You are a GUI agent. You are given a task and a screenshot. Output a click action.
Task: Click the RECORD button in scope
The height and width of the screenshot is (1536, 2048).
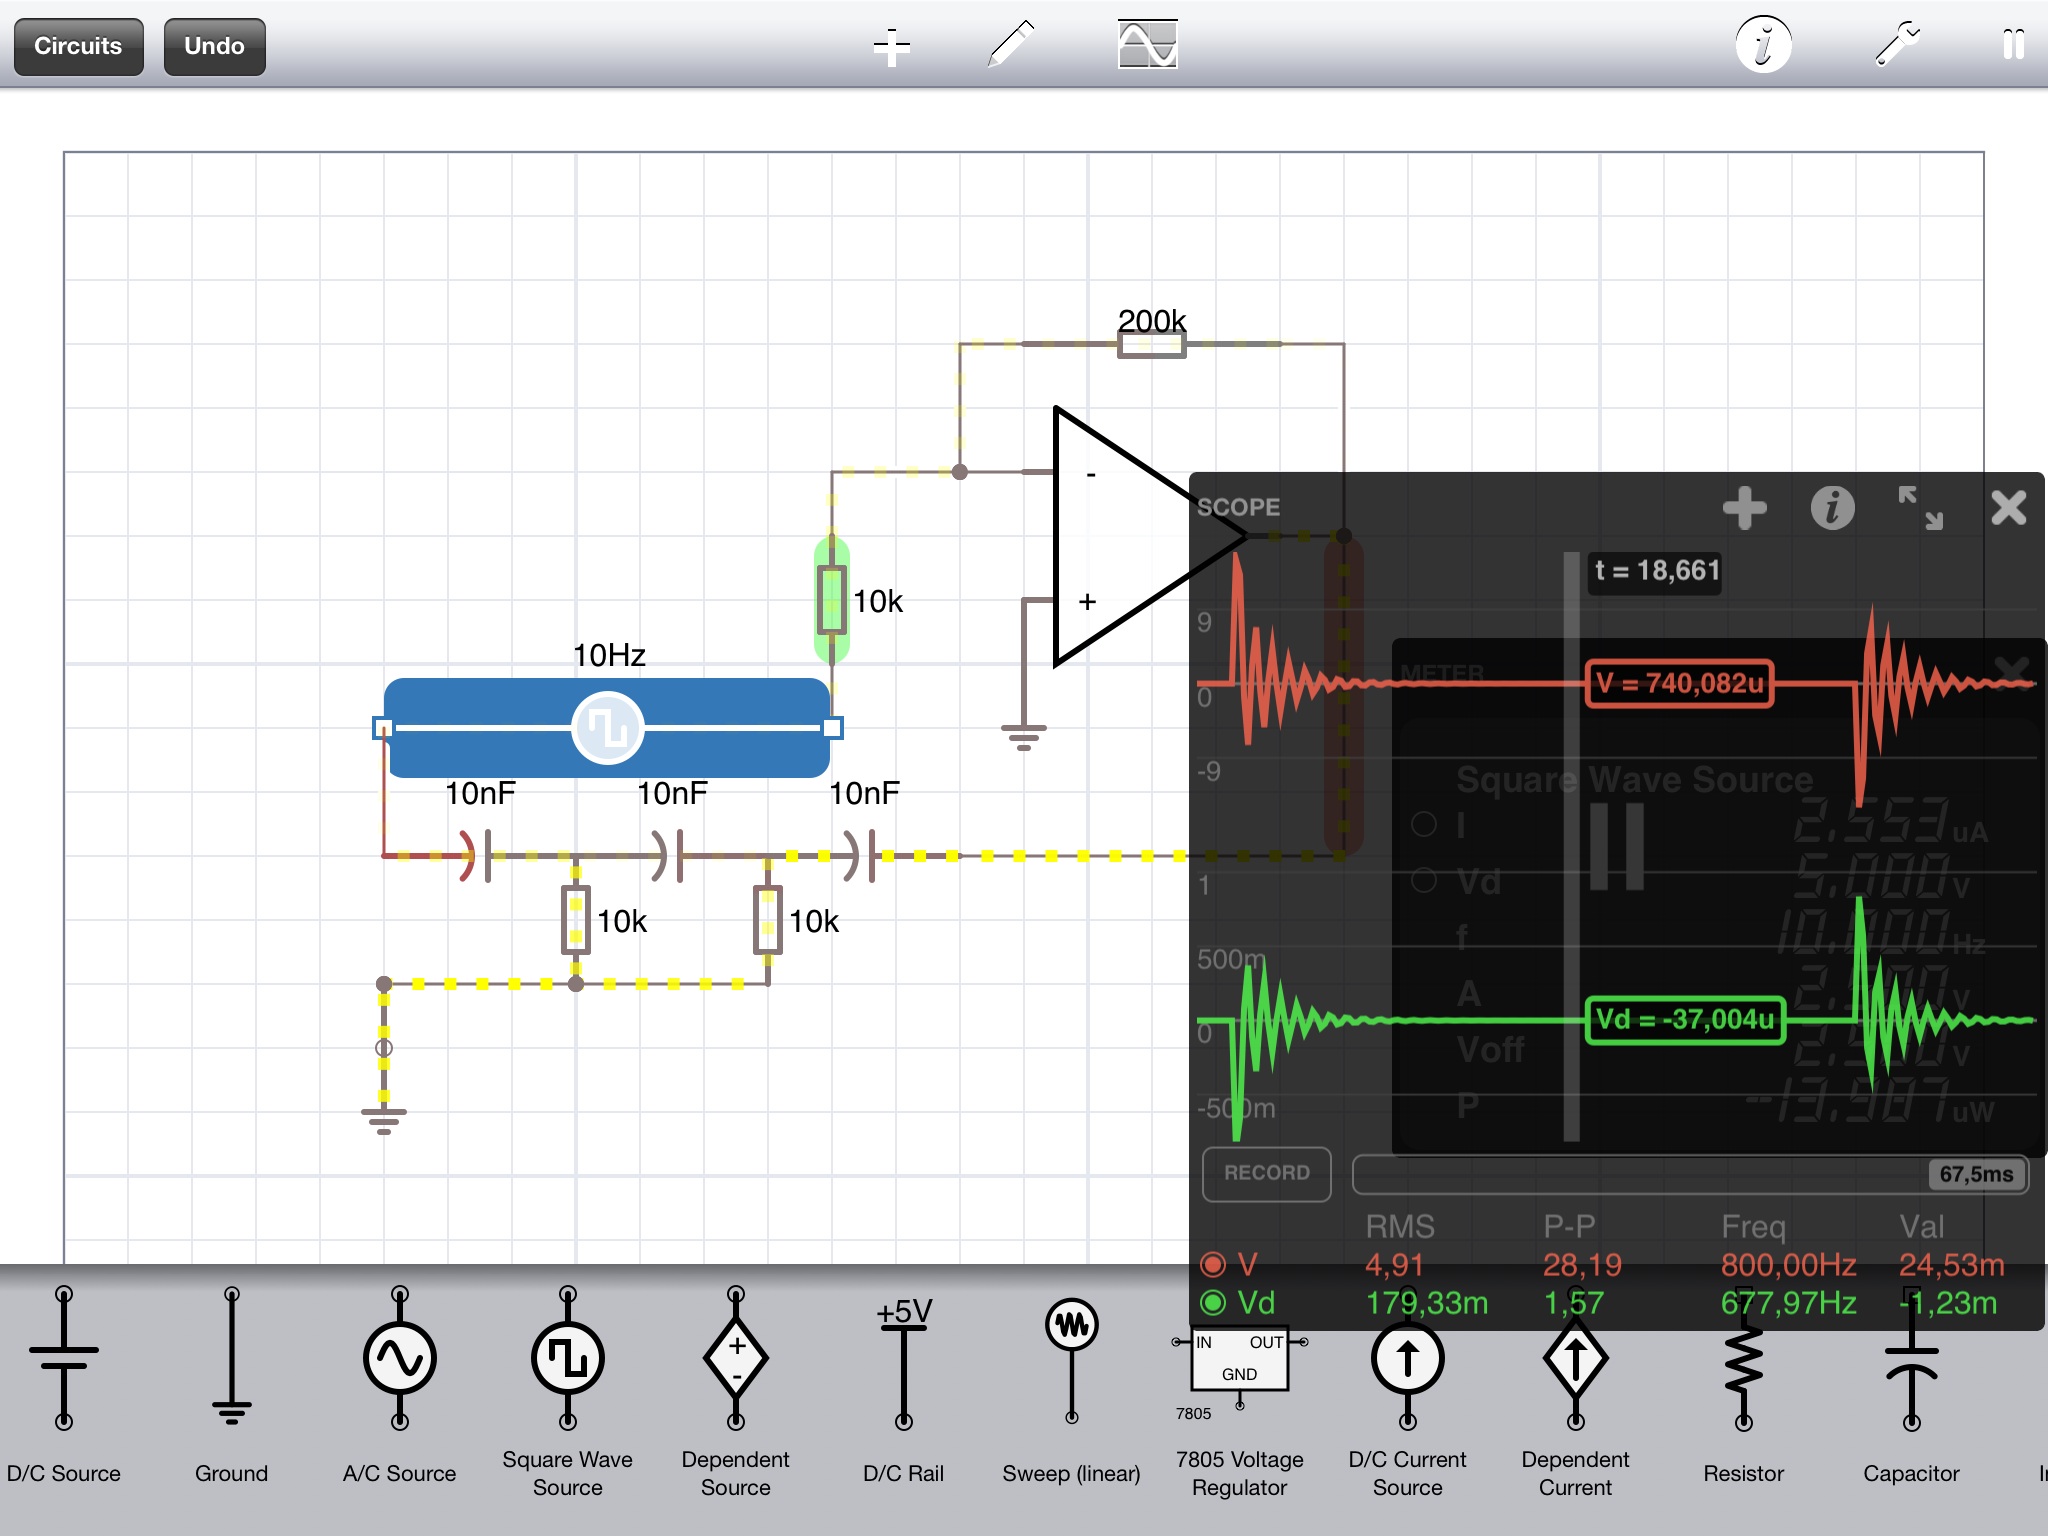pos(1266,1173)
